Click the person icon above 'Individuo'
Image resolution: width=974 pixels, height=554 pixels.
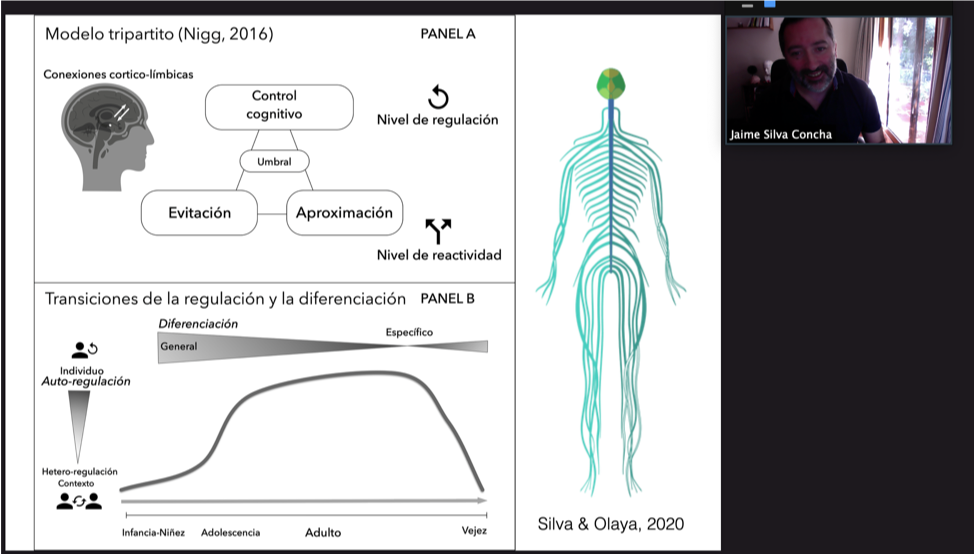click(x=84, y=350)
